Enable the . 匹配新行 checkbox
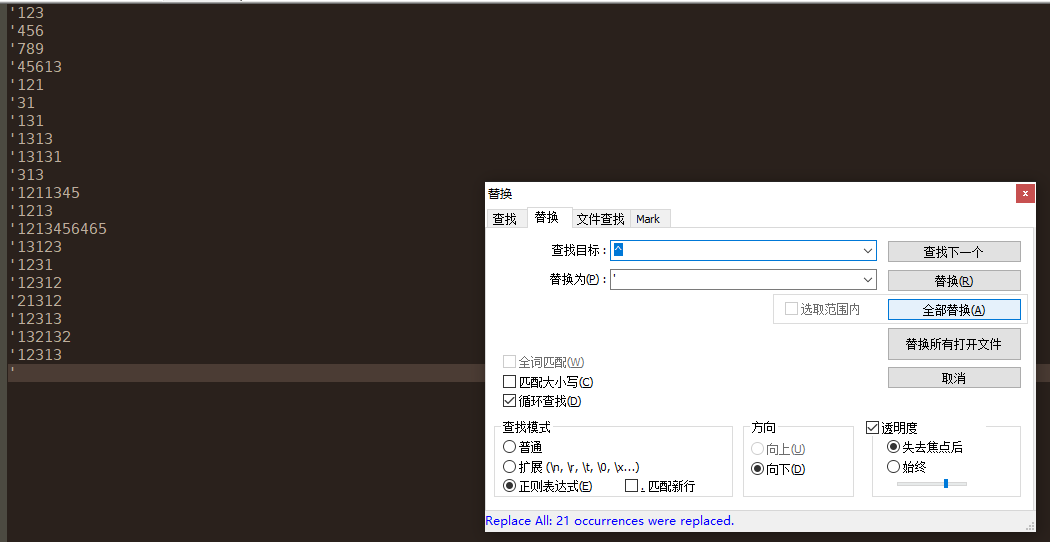1050x542 pixels. point(631,486)
